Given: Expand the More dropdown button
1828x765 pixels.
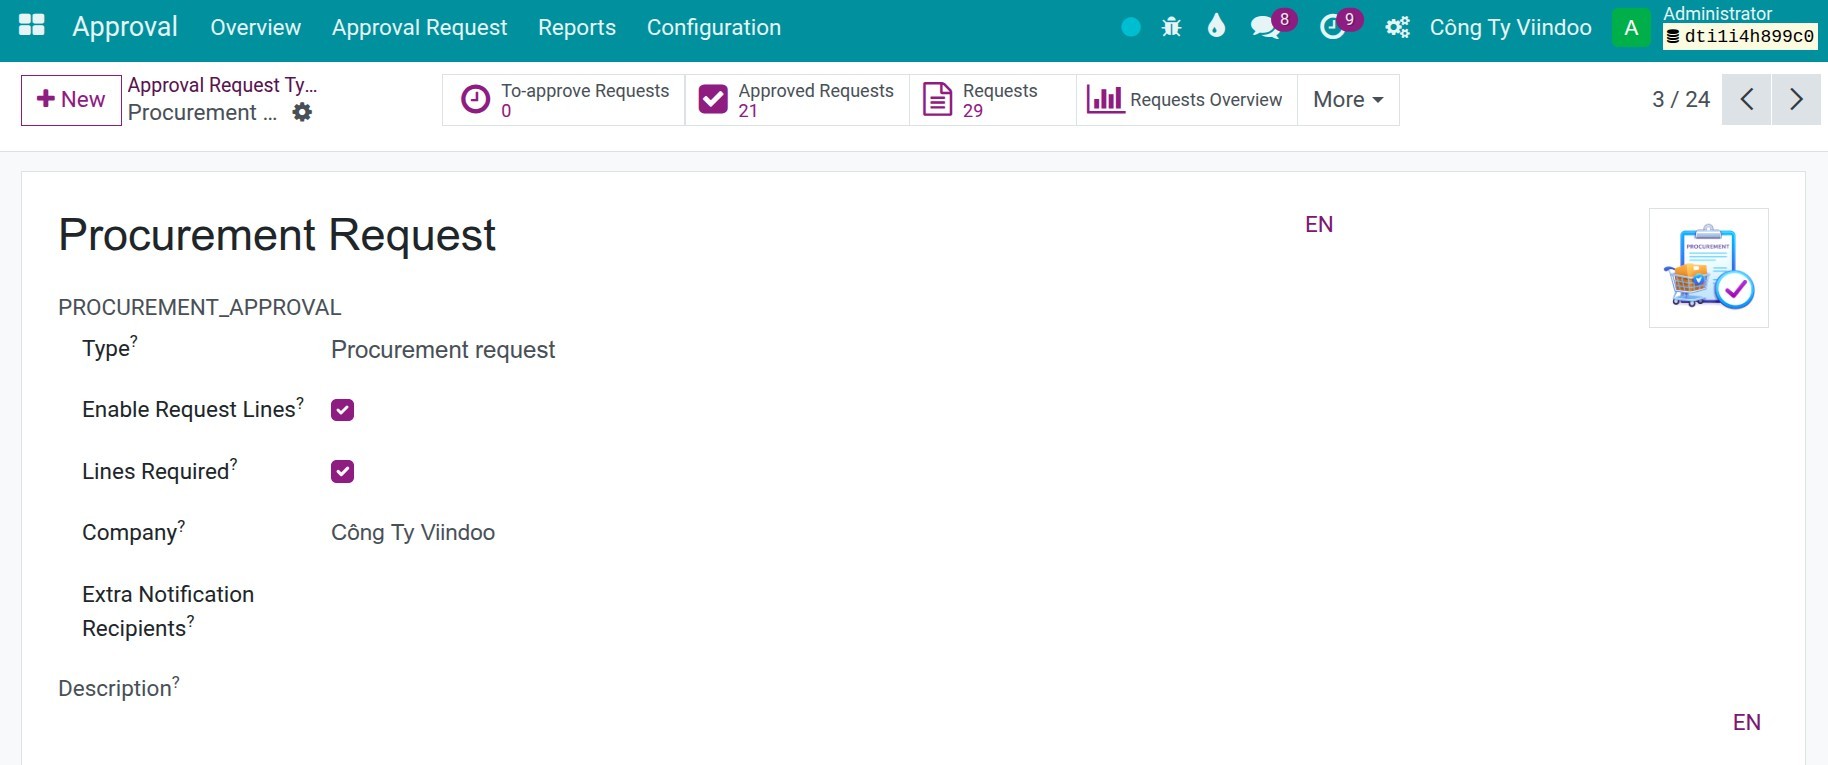Looking at the screenshot, I should [x=1347, y=100].
